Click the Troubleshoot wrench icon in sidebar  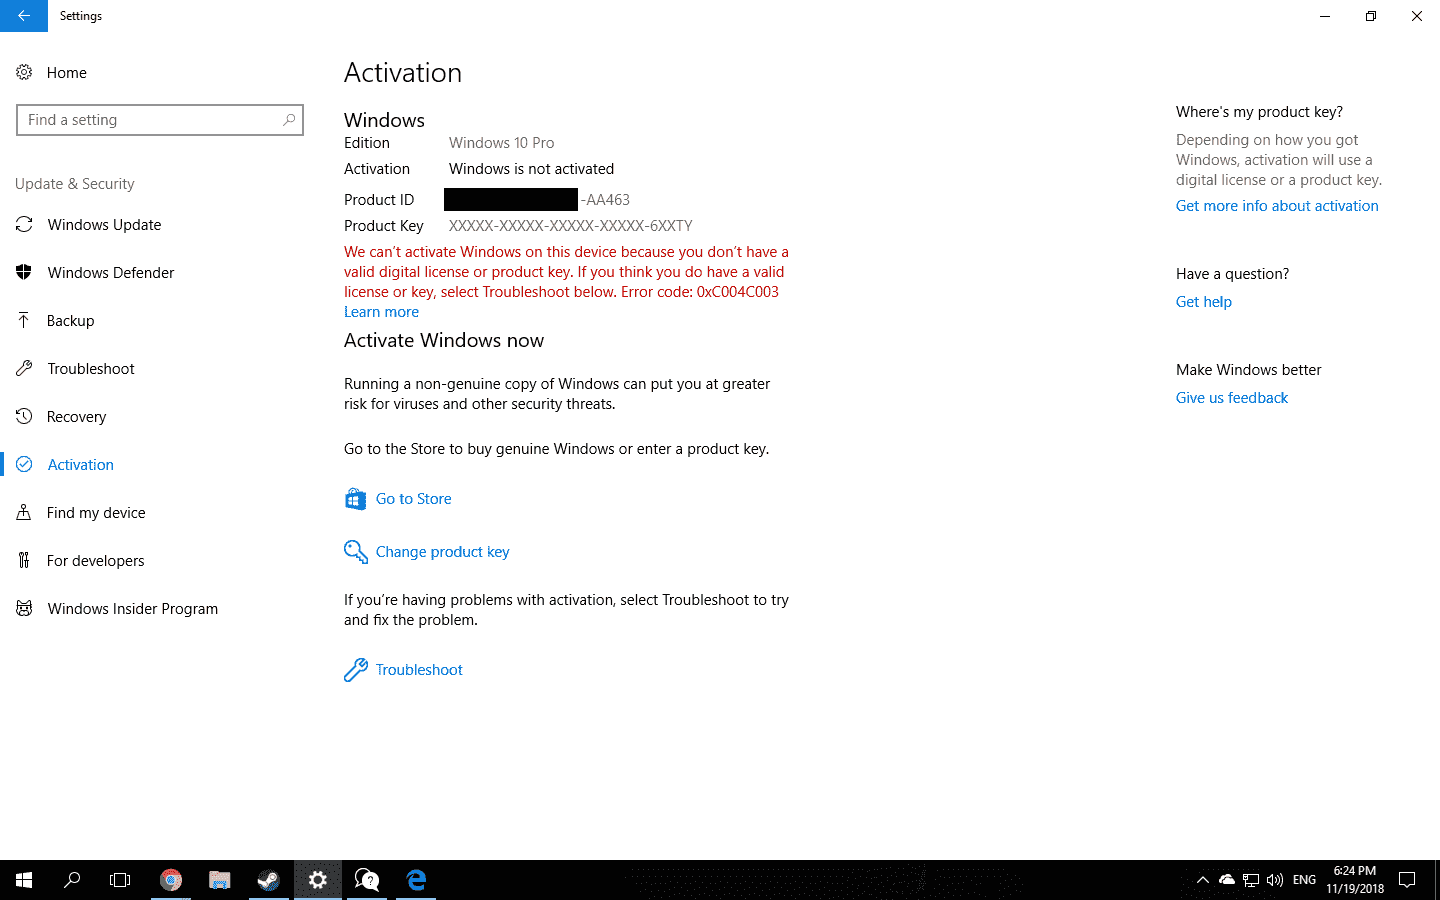point(24,368)
